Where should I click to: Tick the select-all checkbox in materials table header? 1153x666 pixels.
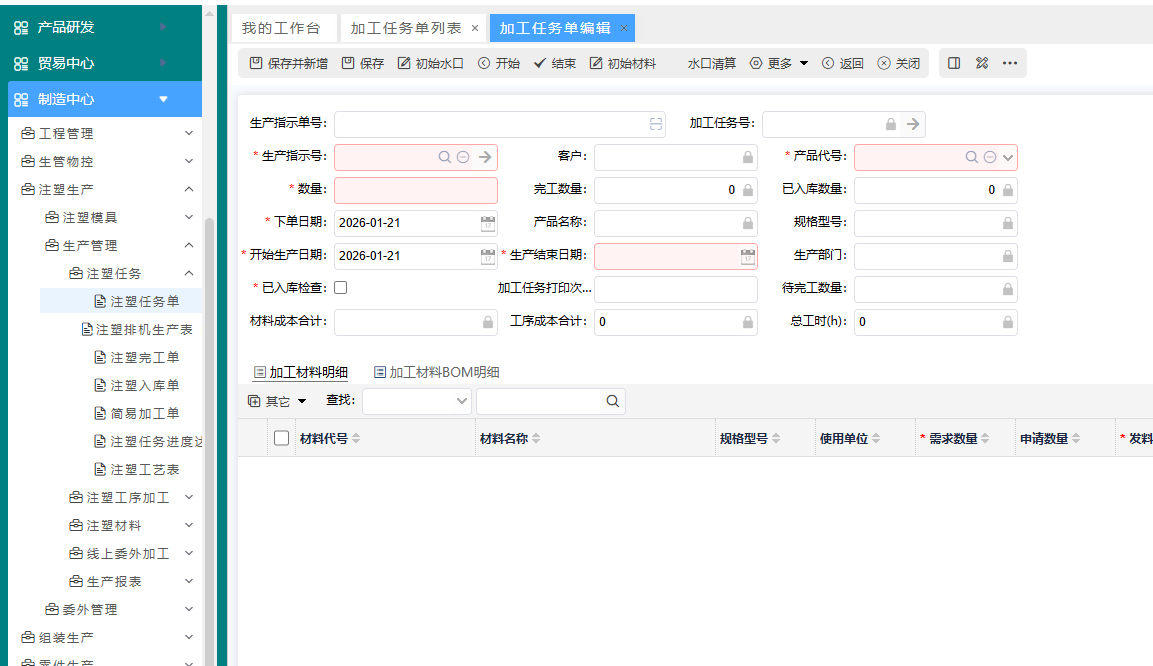281,438
